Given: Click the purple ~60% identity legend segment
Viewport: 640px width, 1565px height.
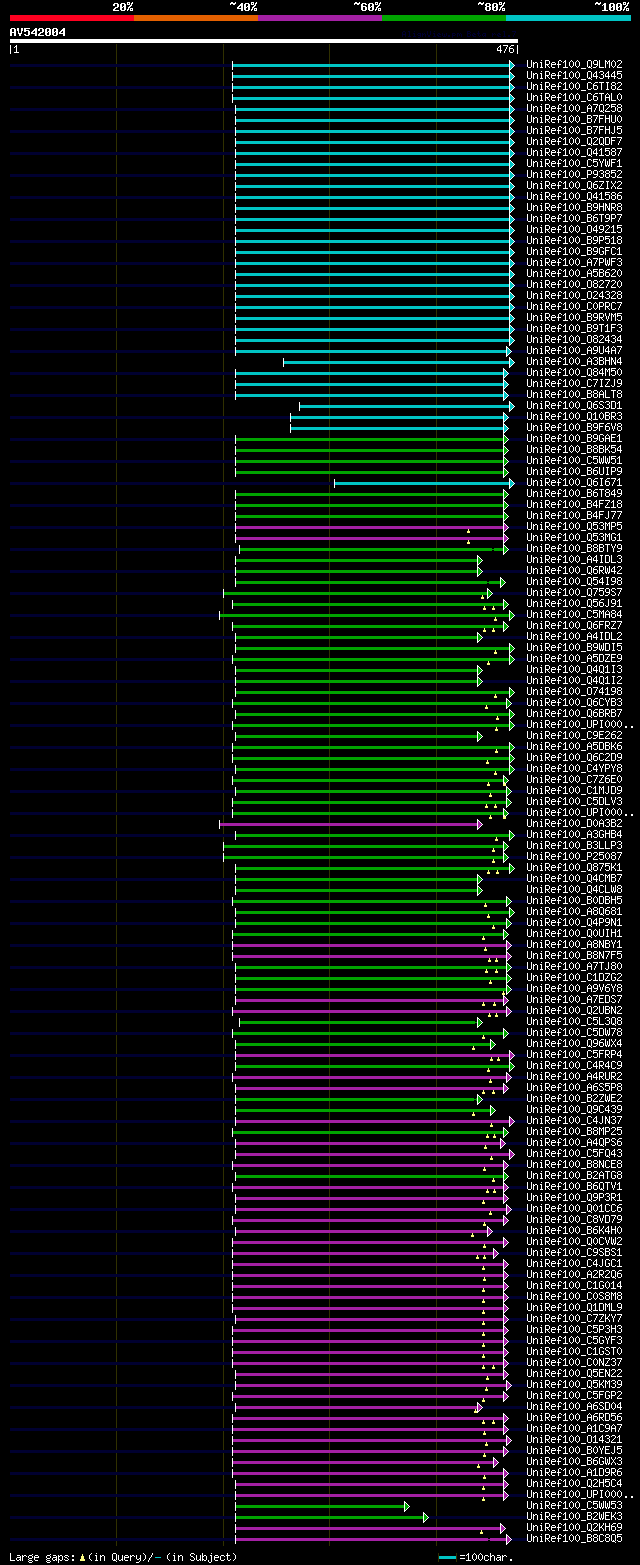Looking at the screenshot, I should point(319,18).
